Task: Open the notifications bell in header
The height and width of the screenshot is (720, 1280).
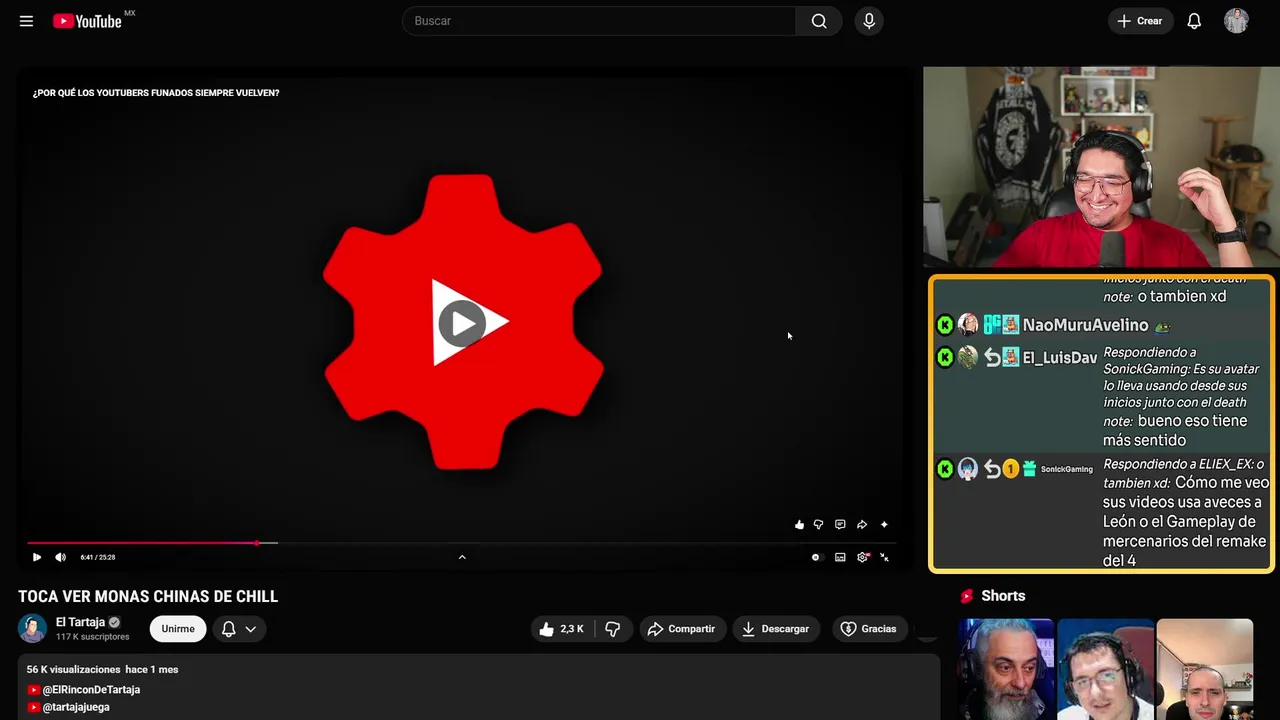Action: click(1194, 21)
